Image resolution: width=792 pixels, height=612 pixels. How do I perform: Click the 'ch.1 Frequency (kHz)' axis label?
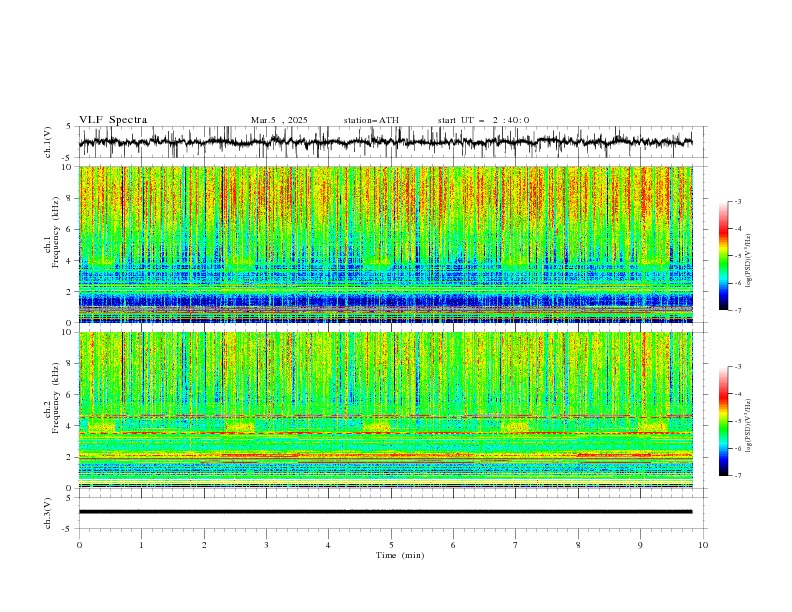(x=52, y=230)
